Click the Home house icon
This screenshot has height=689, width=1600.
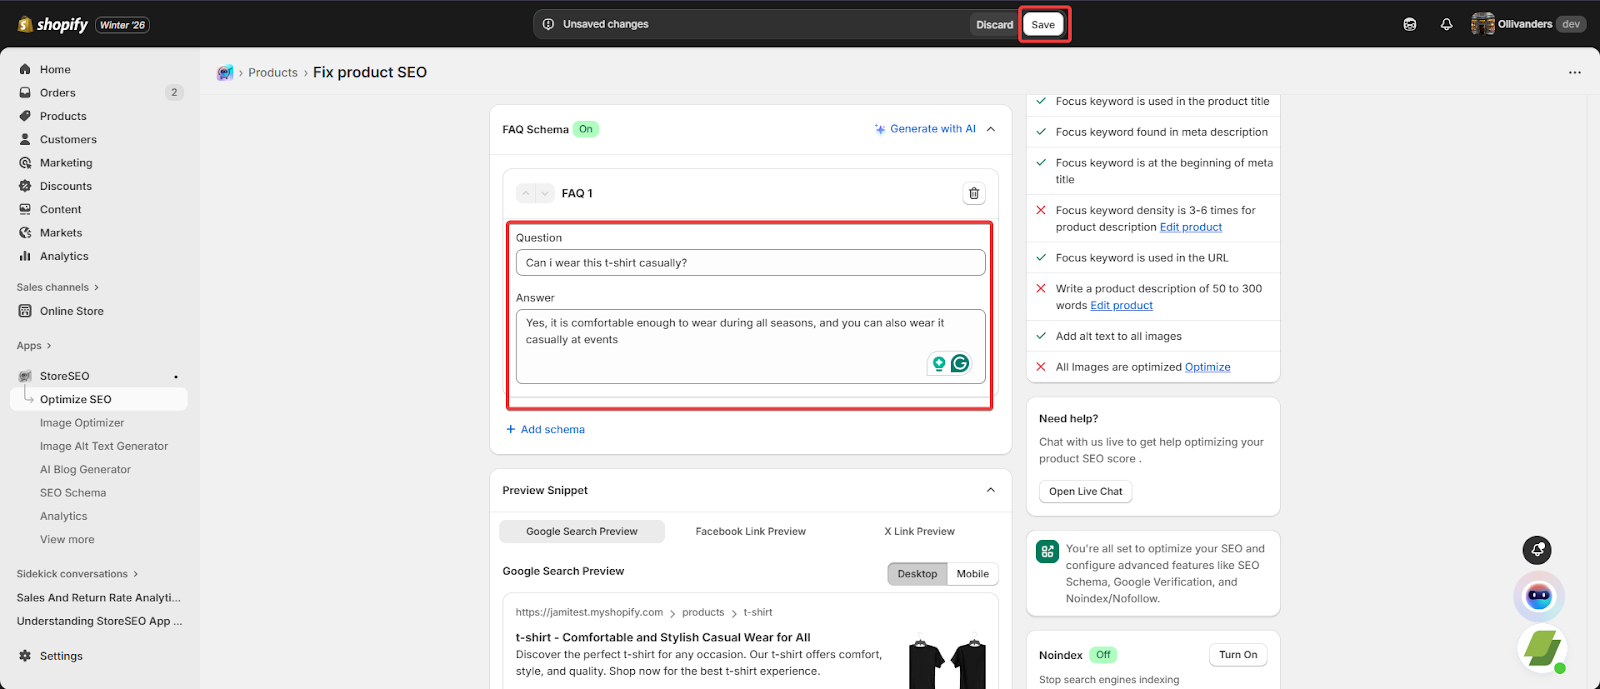pos(25,69)
